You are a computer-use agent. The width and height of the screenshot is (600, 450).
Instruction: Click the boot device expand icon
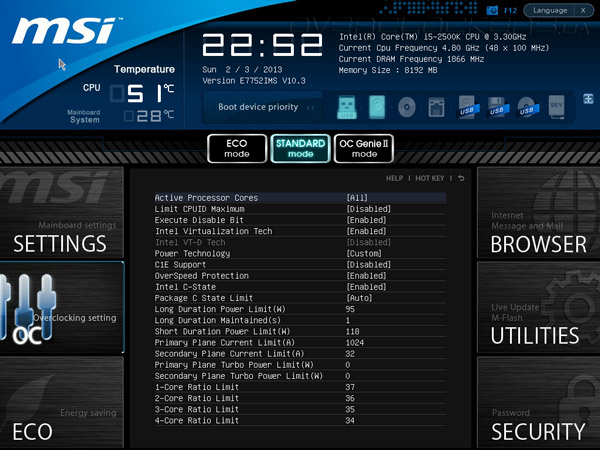(x=588, y=99)
